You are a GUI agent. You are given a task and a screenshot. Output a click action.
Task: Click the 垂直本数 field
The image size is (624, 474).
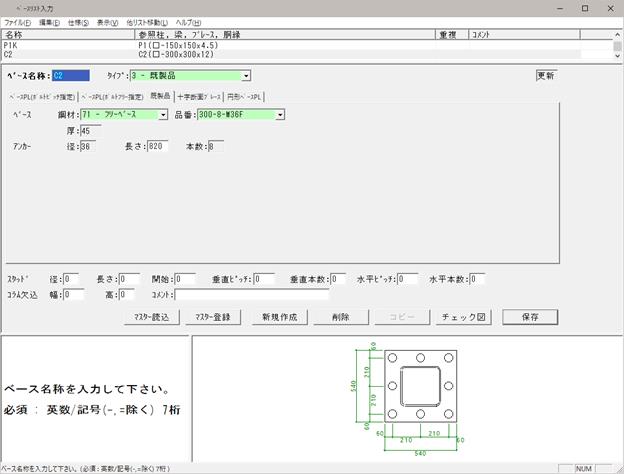[x=338, y=279]
